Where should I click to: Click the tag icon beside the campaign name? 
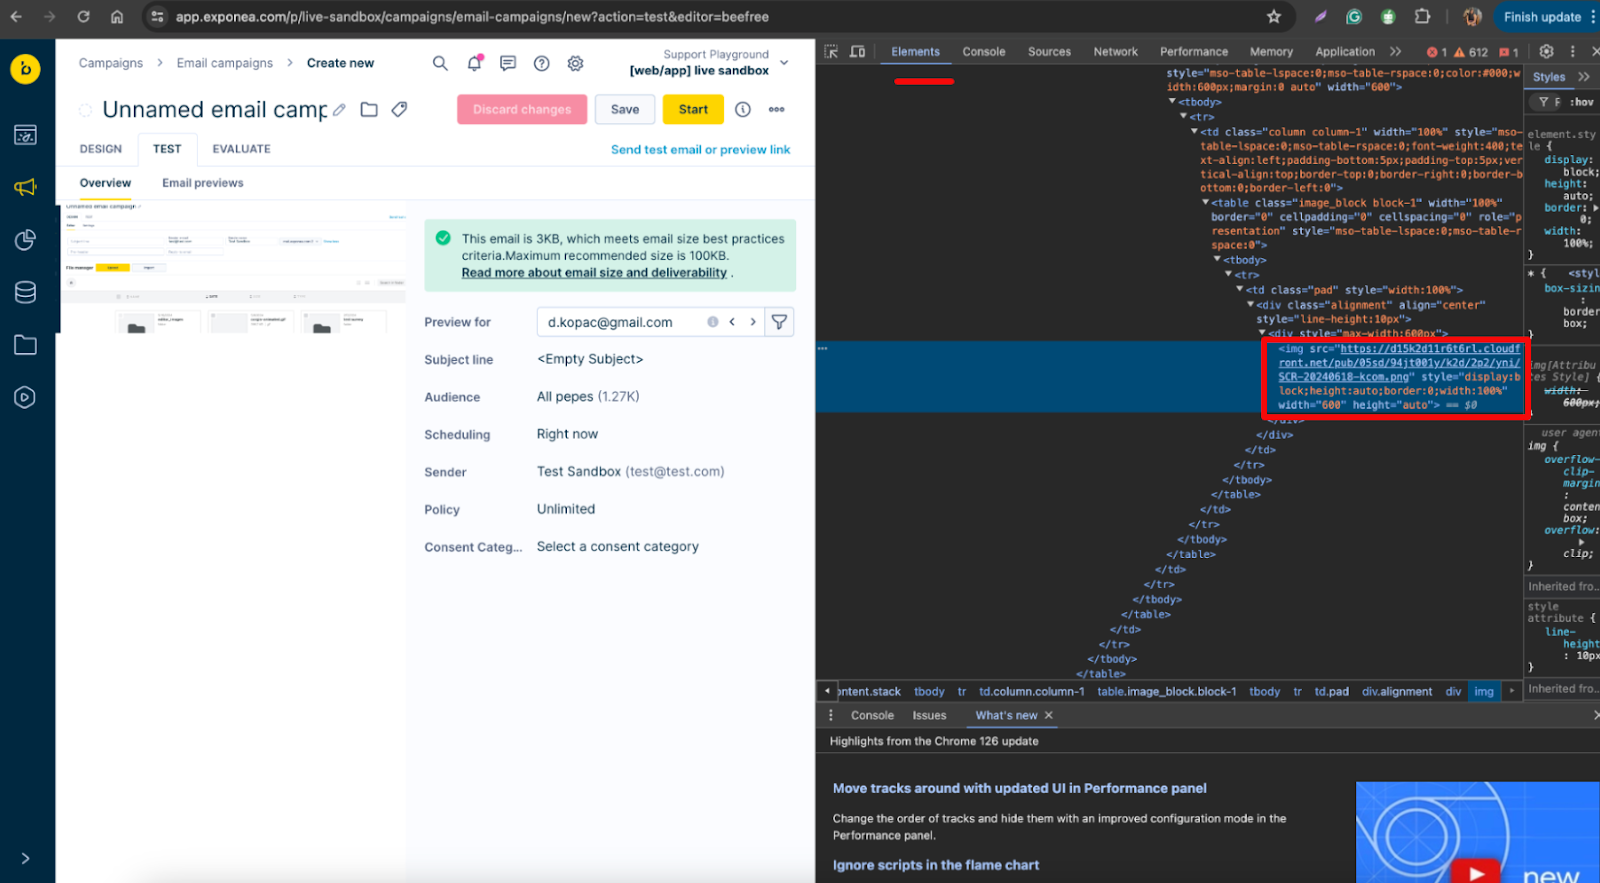[399, 110]
